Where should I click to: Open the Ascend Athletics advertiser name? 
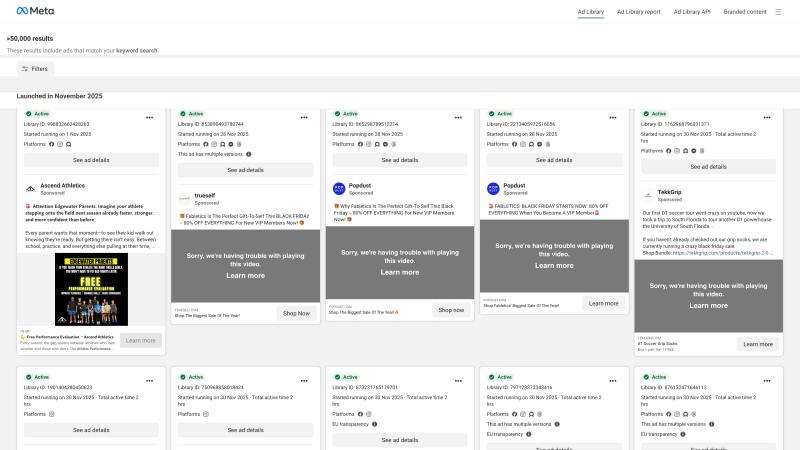(x=63, y=186)
